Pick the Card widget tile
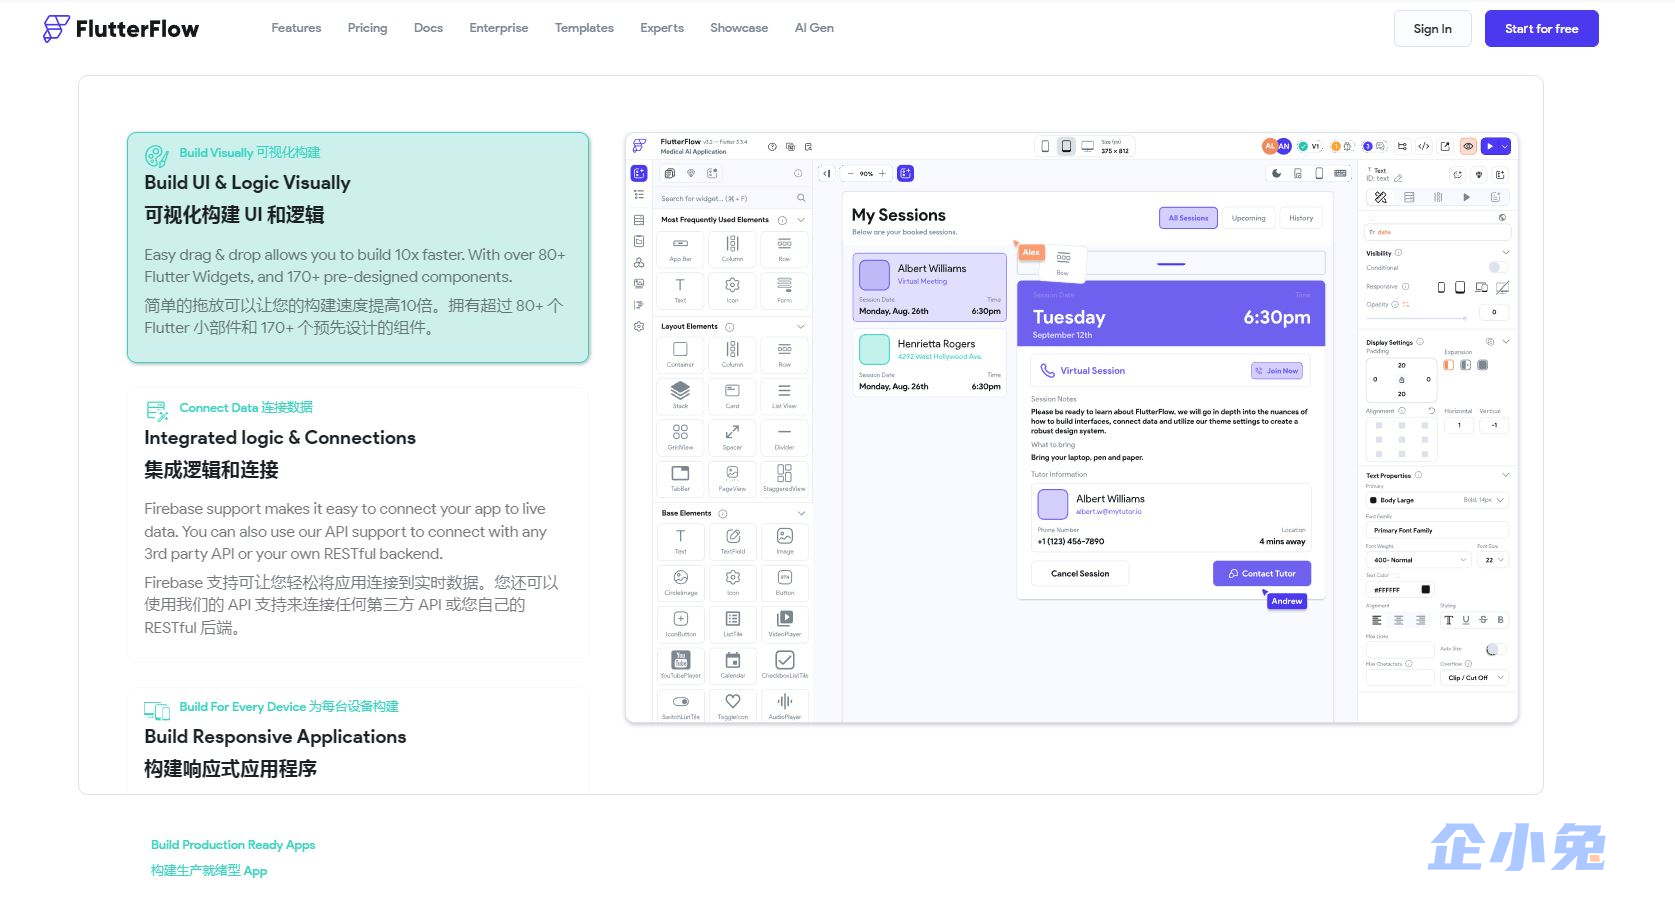 (732, 395)
